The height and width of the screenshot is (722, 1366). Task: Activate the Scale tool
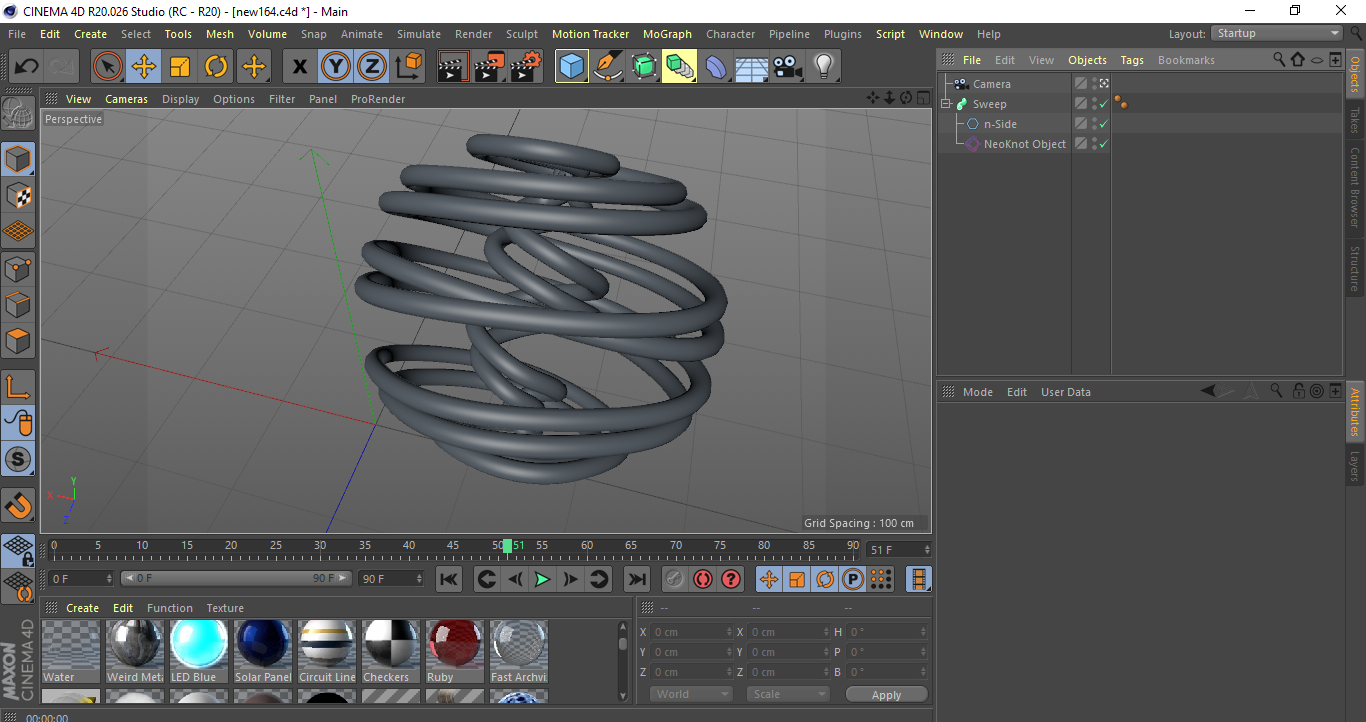[x=180, y=67]
